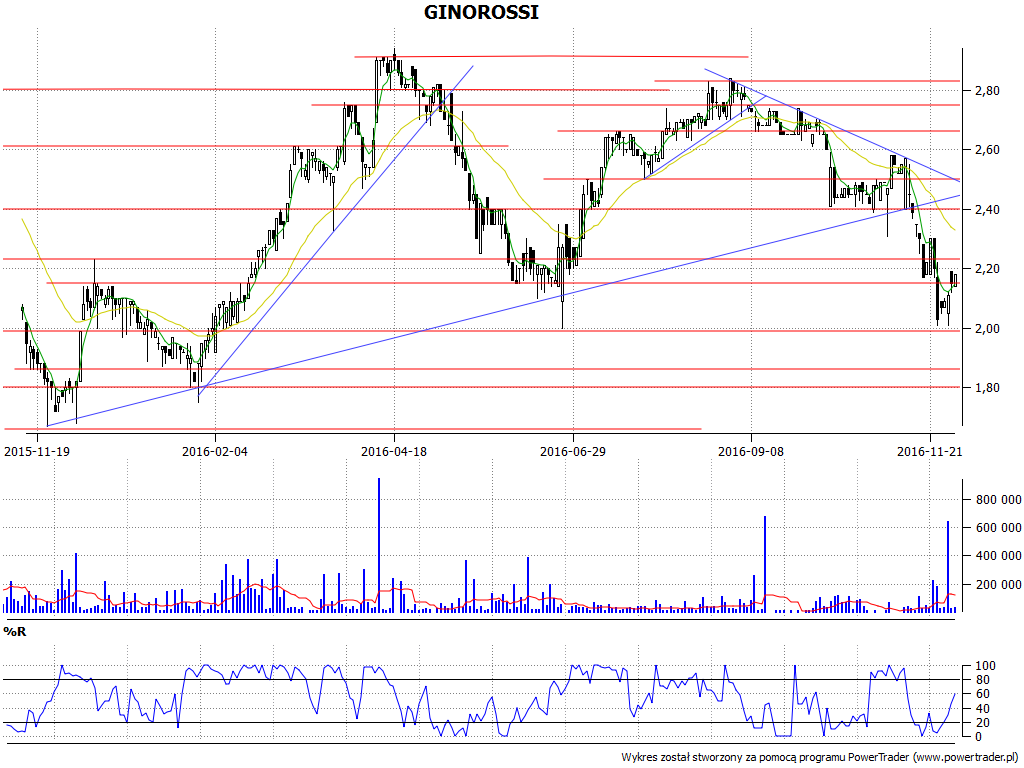
Task: Click the 80 level on %R axis
Action: (982, 680)
